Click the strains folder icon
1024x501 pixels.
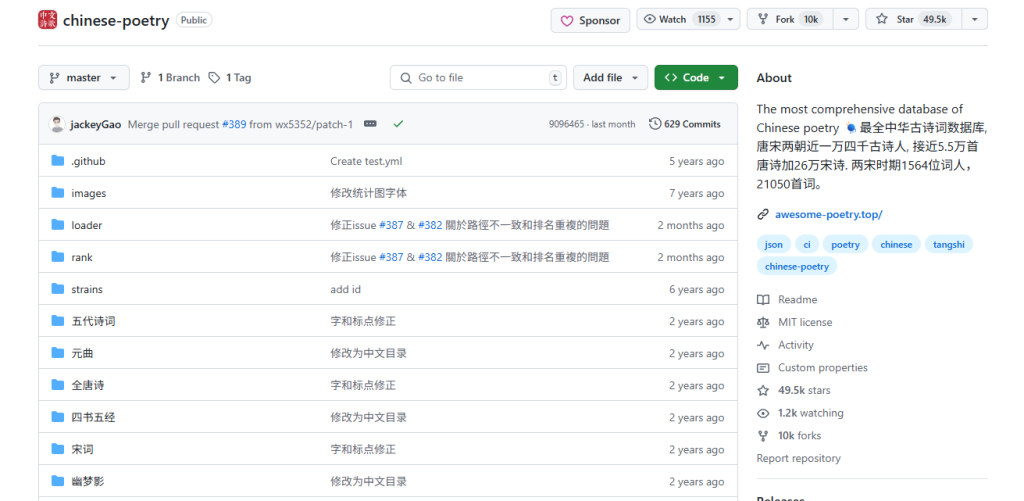(58, 289)
